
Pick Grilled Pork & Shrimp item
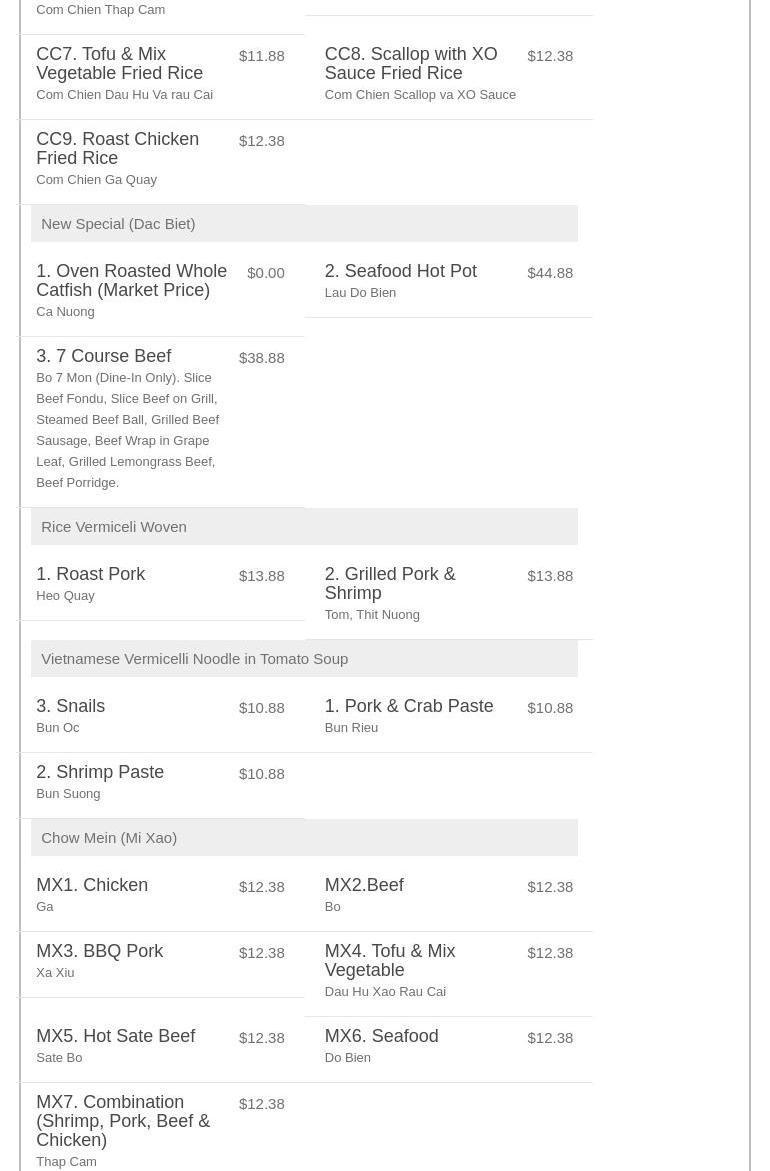point(389,584)
